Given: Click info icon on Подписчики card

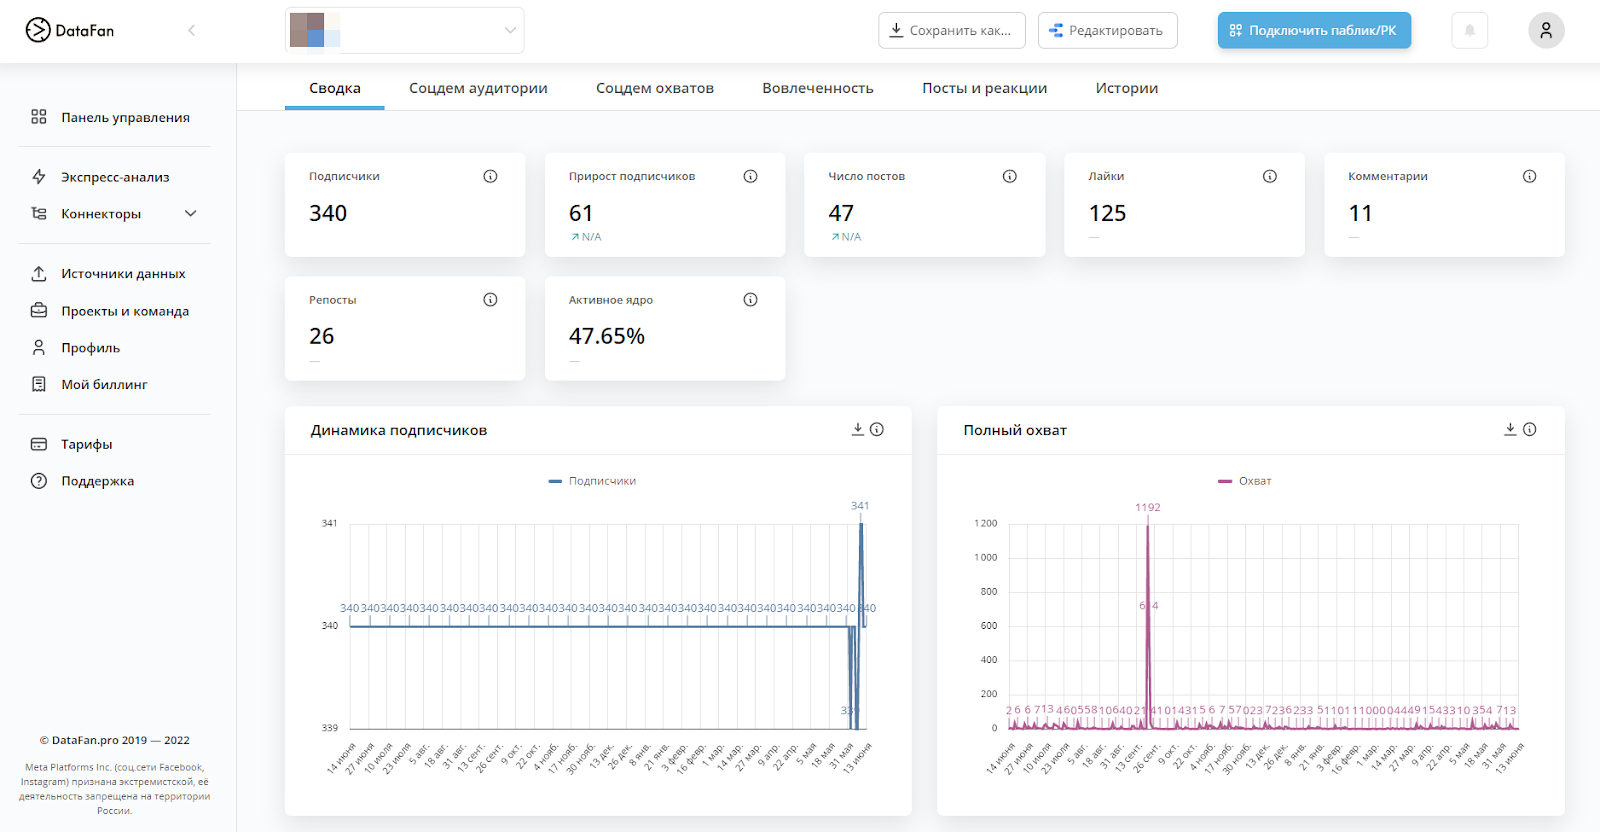Looking at the screenshot, I should click(490, 176).
